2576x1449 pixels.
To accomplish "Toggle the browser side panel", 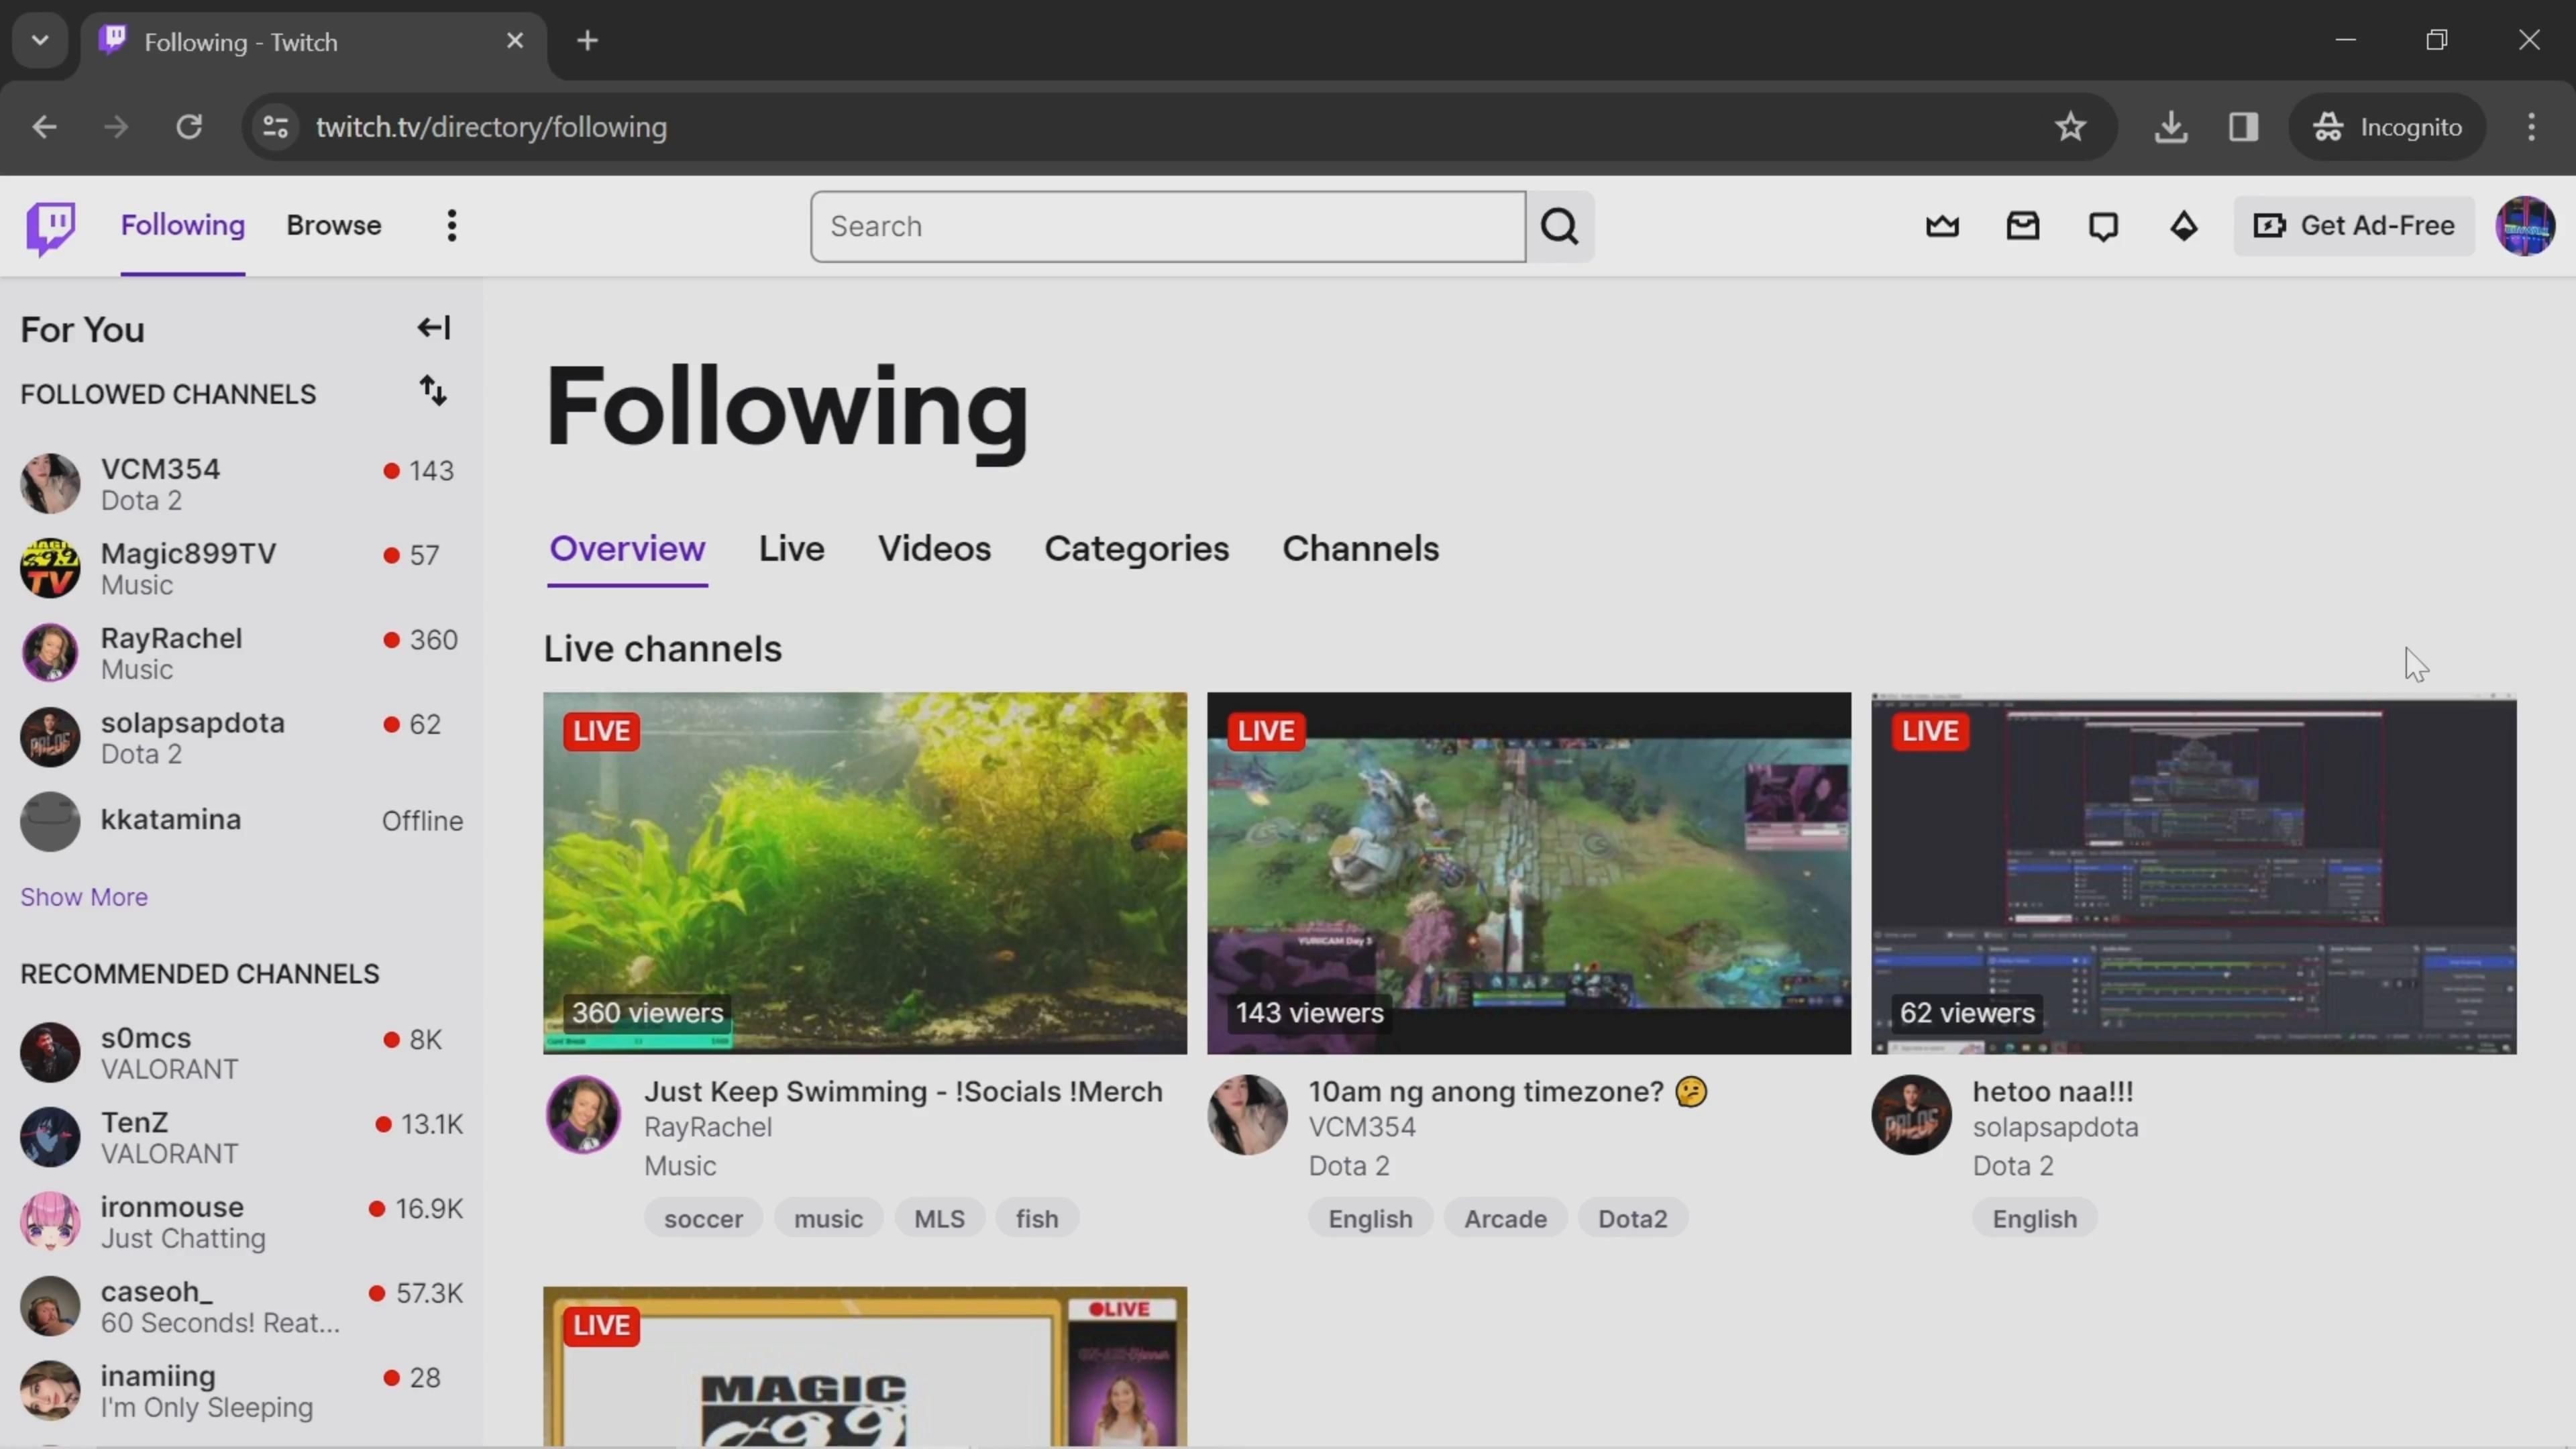I will [x=2243, y=127].
